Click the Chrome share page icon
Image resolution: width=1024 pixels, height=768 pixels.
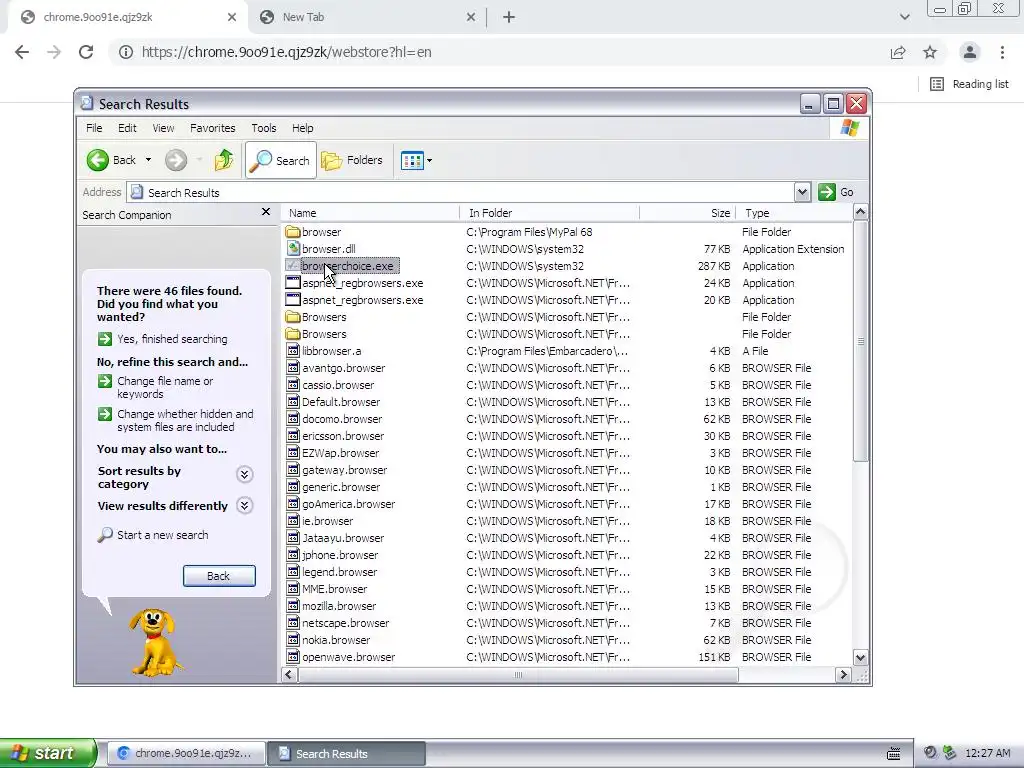[898, 52]
